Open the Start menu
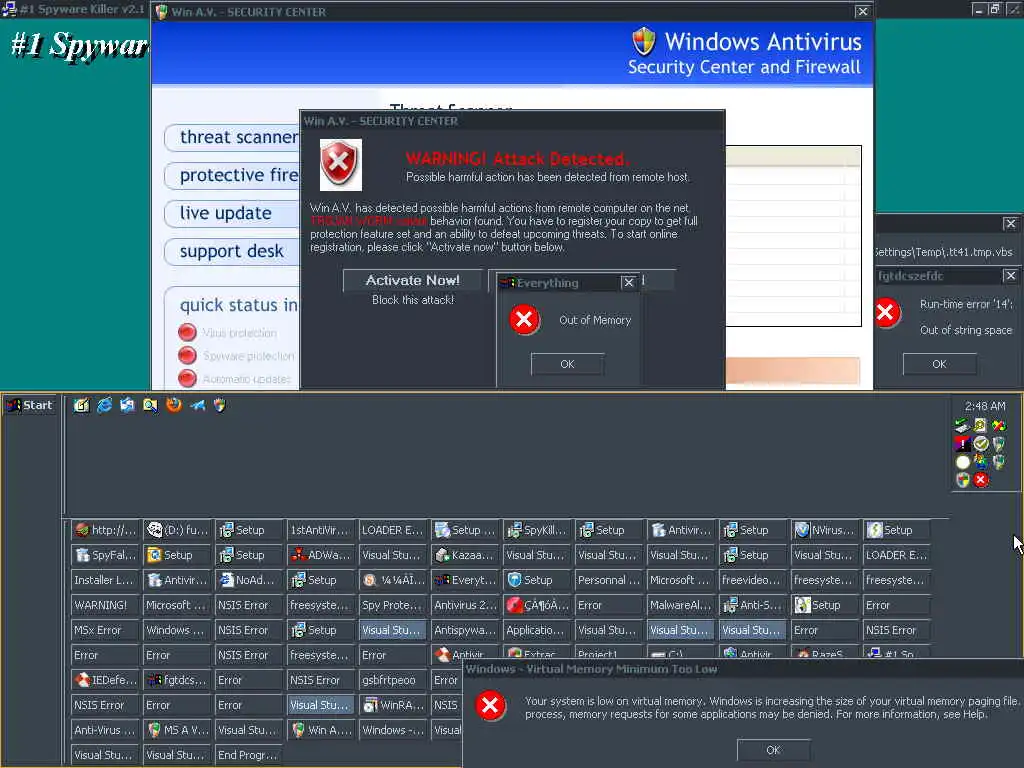1024x768 pixels. 30,406
